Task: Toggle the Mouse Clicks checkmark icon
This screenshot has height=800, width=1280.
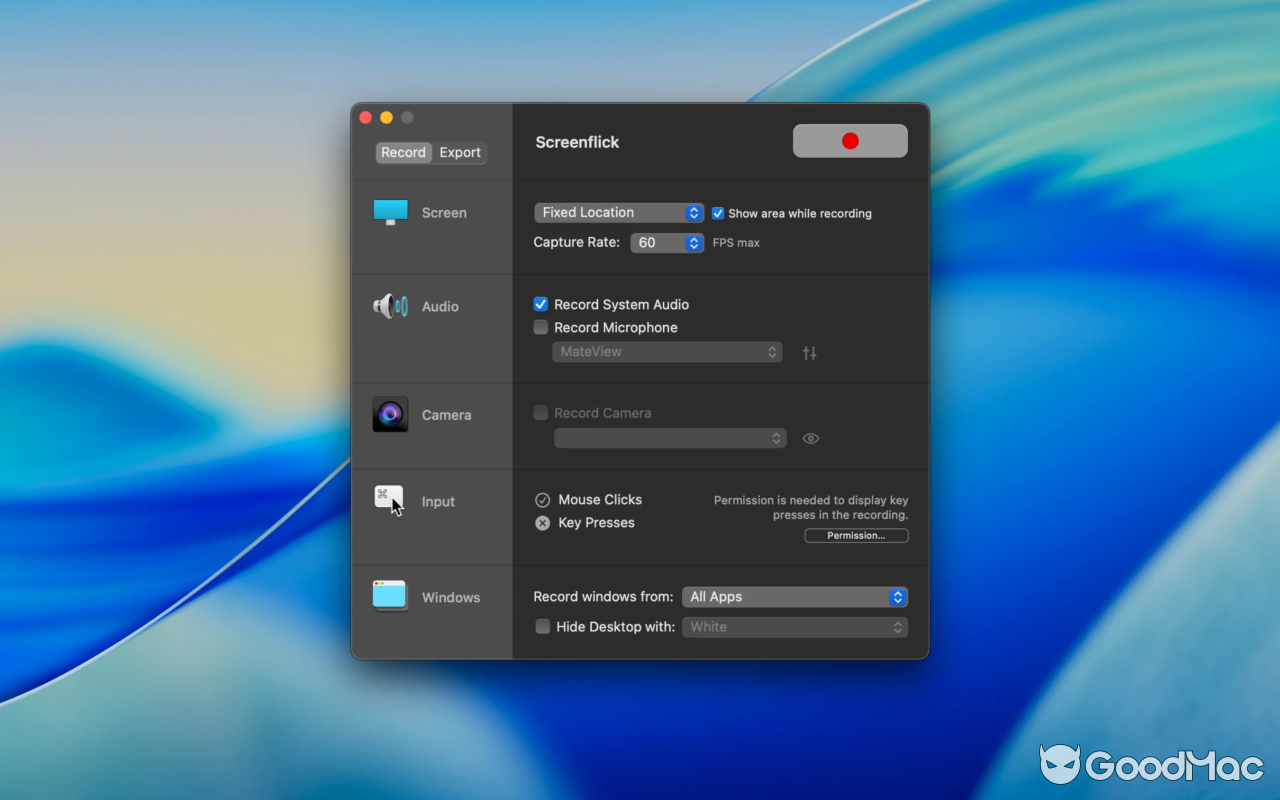Action: 543,500
